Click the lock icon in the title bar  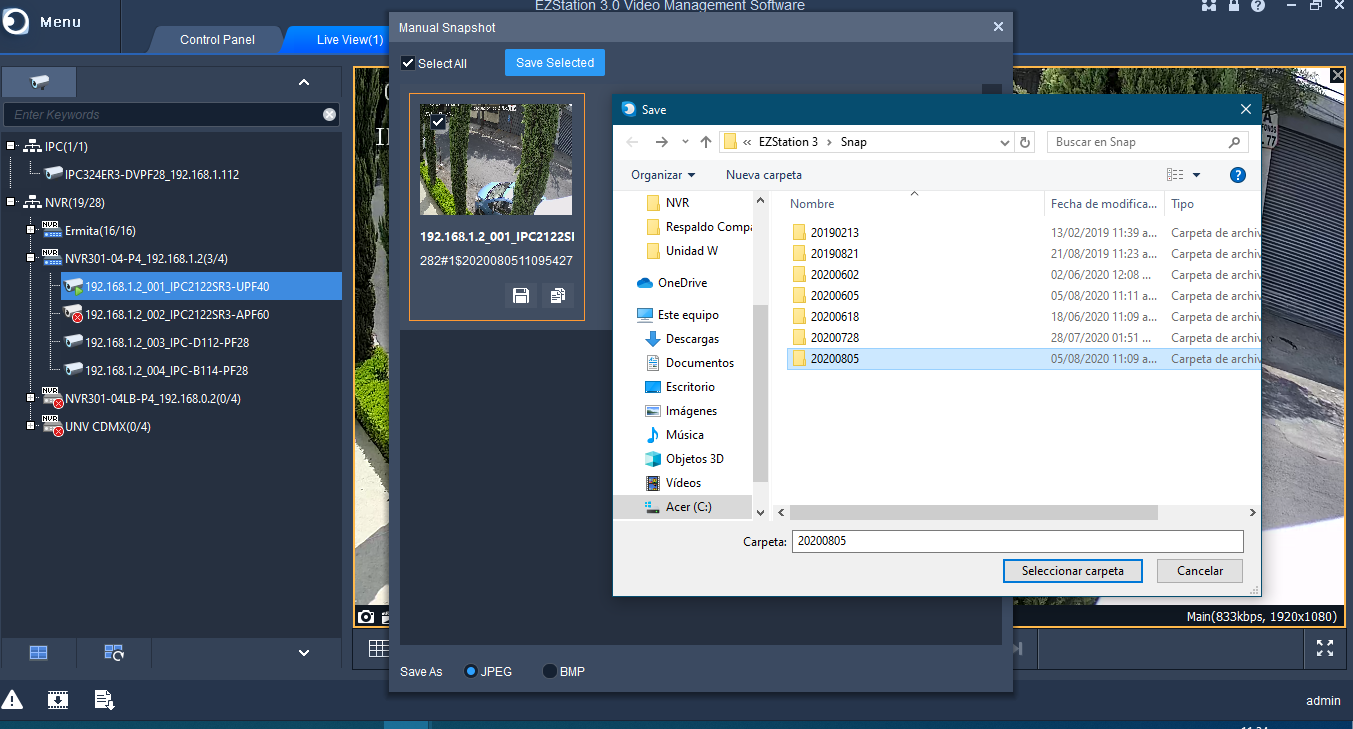pyautogui.click(x=1234, y=6)
